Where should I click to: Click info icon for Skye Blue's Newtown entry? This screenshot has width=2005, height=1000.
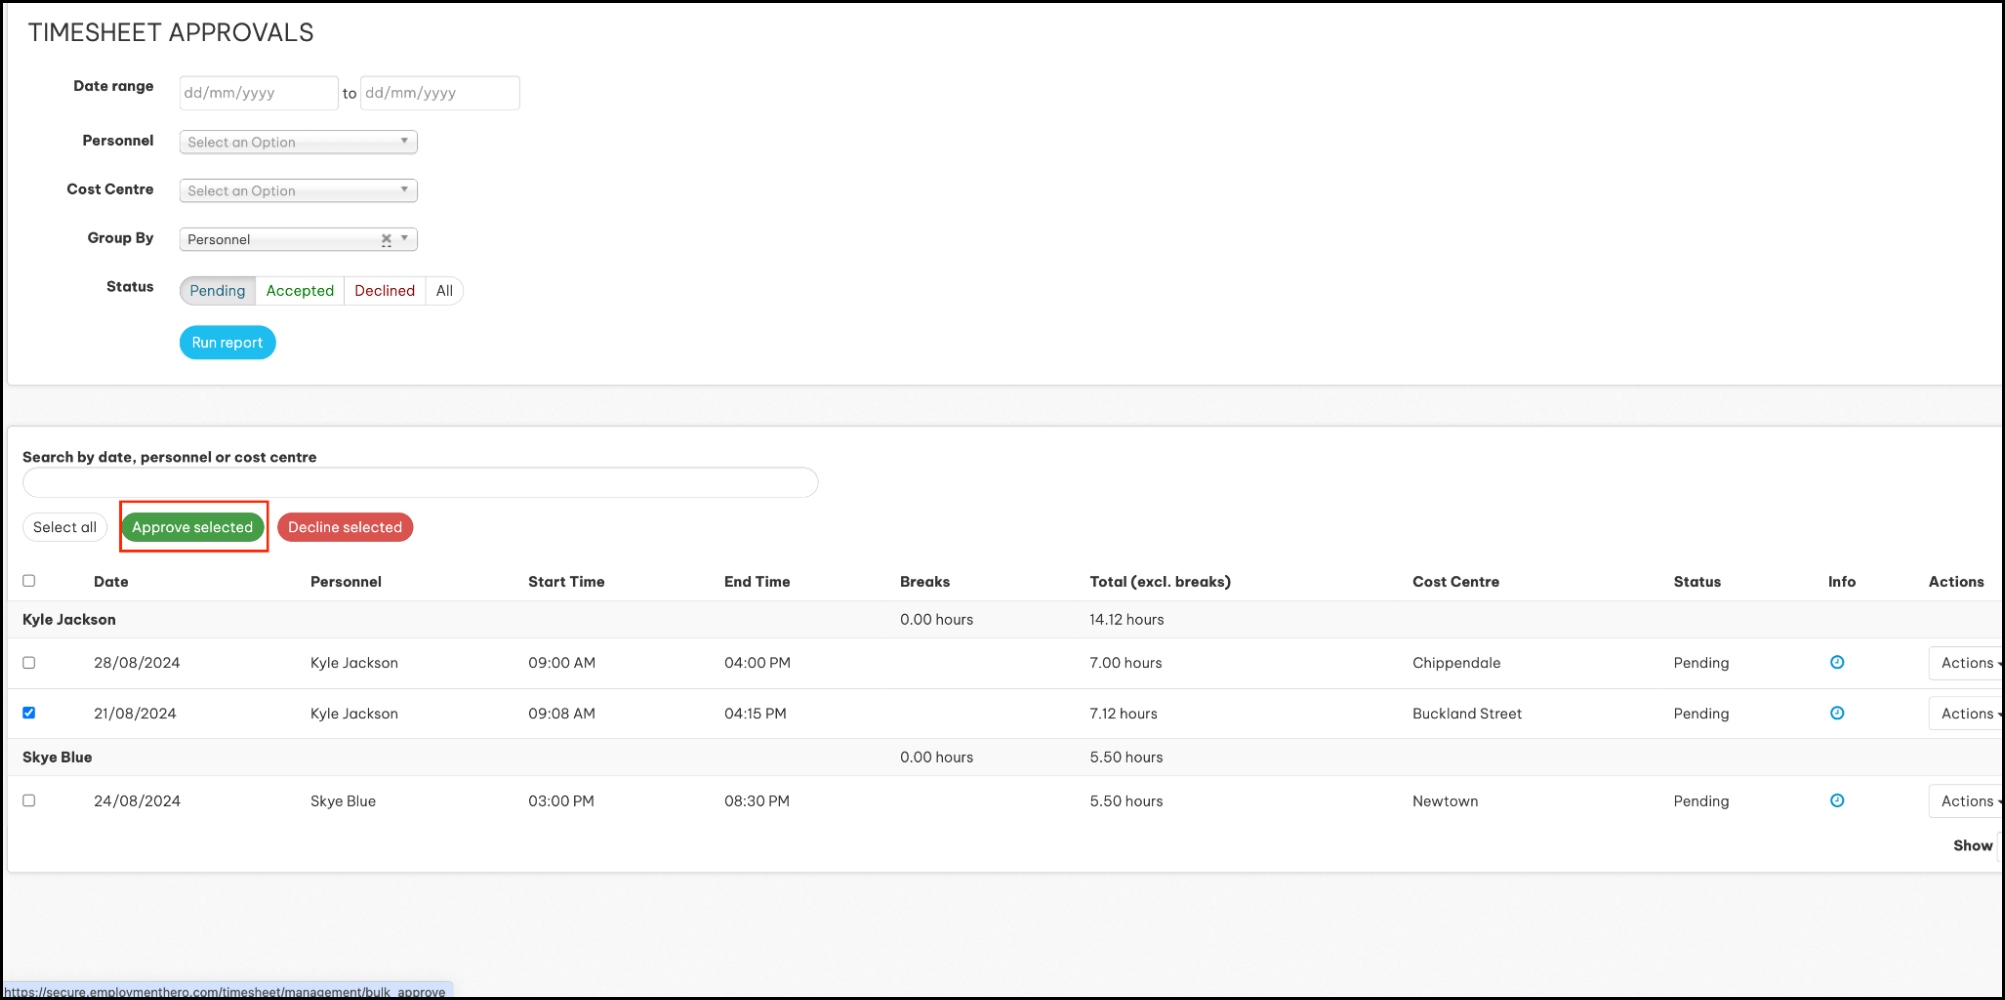coord(1836,800)
